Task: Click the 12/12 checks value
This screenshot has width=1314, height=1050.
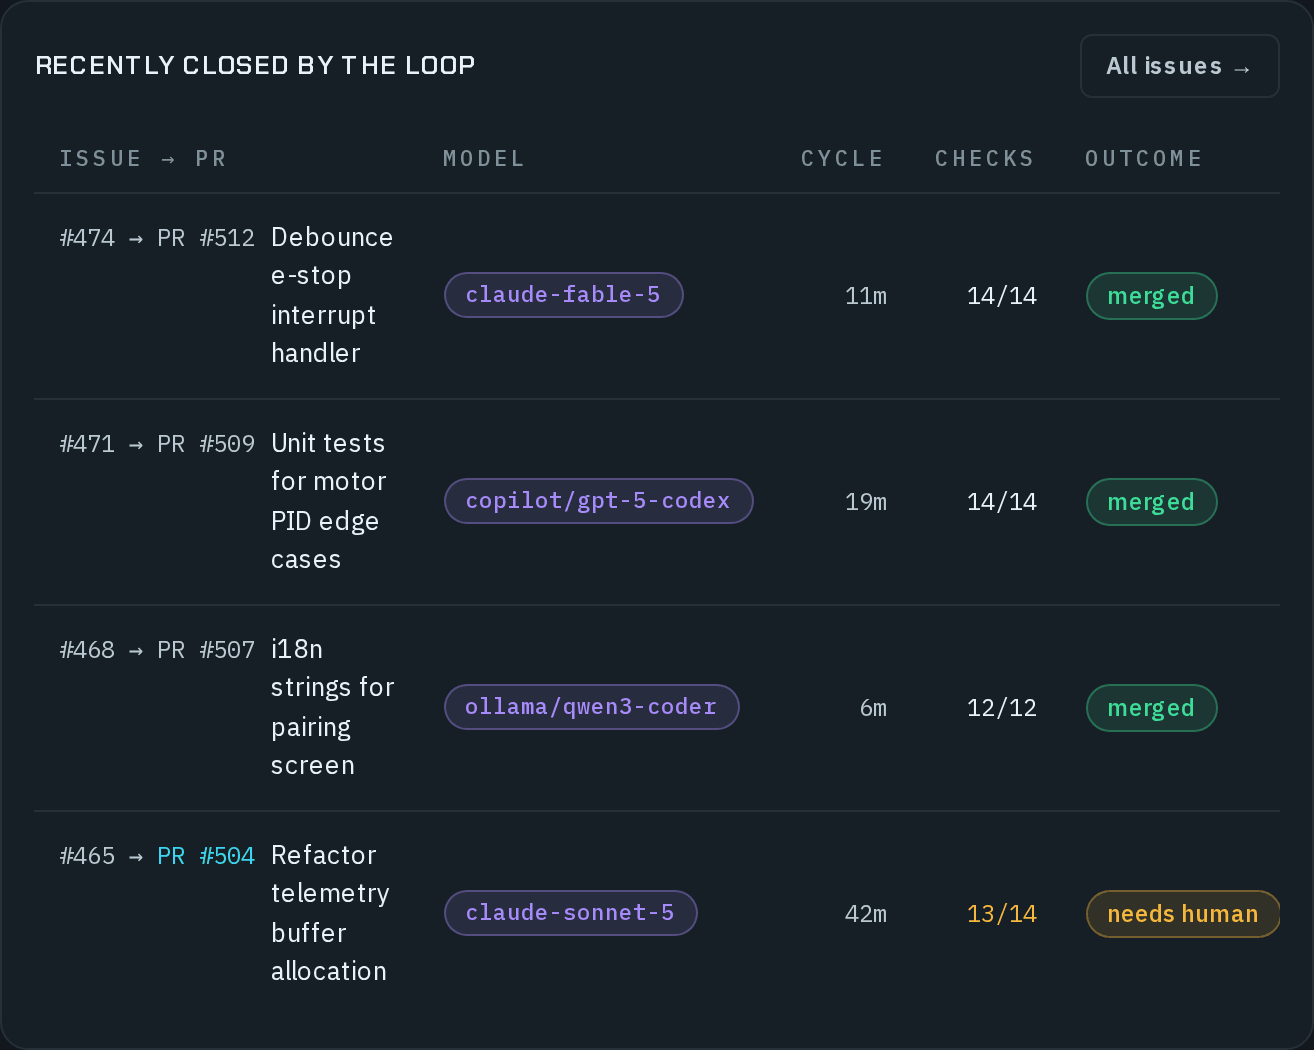Action: click(1002, 708)
